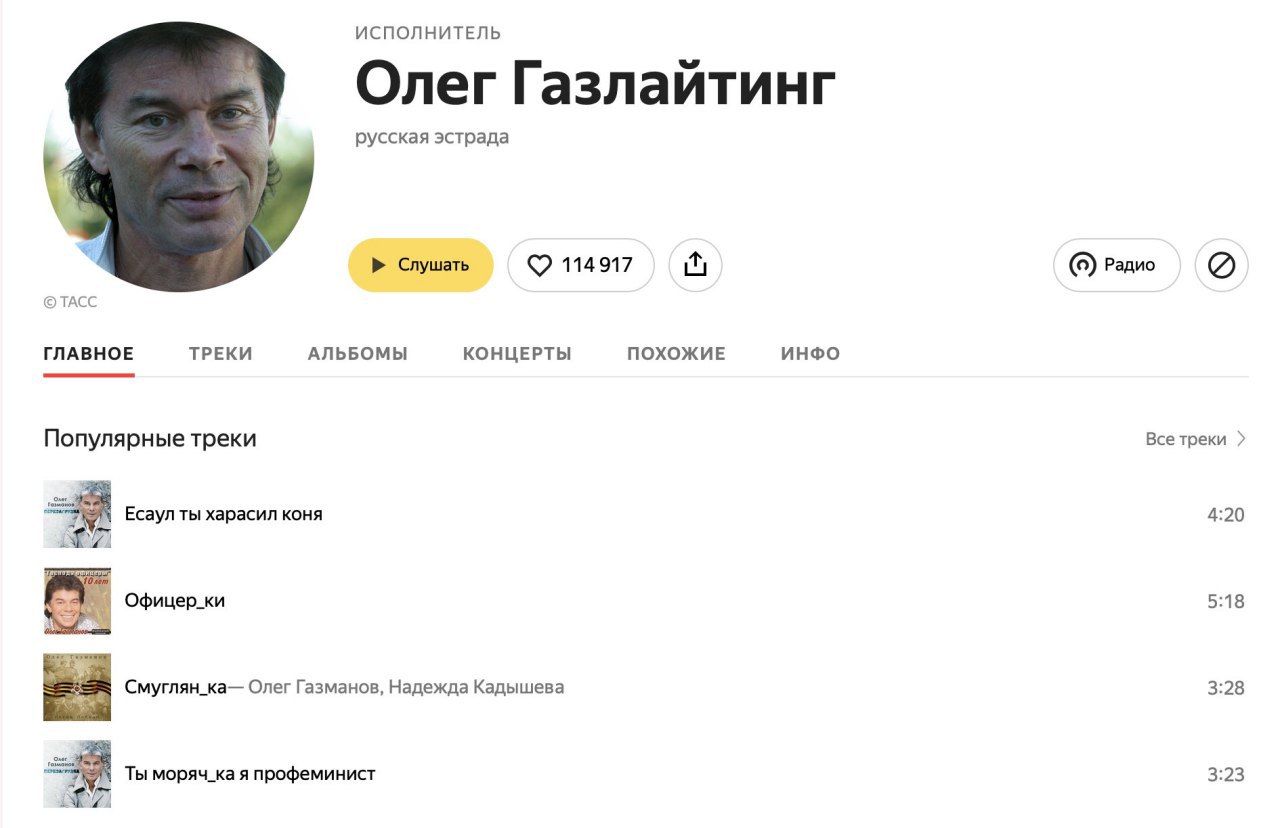The height and width of the screenshot is (828, 1280).
Task: Click the Популярные треки section heading
Action: click(x=150, y=439)
